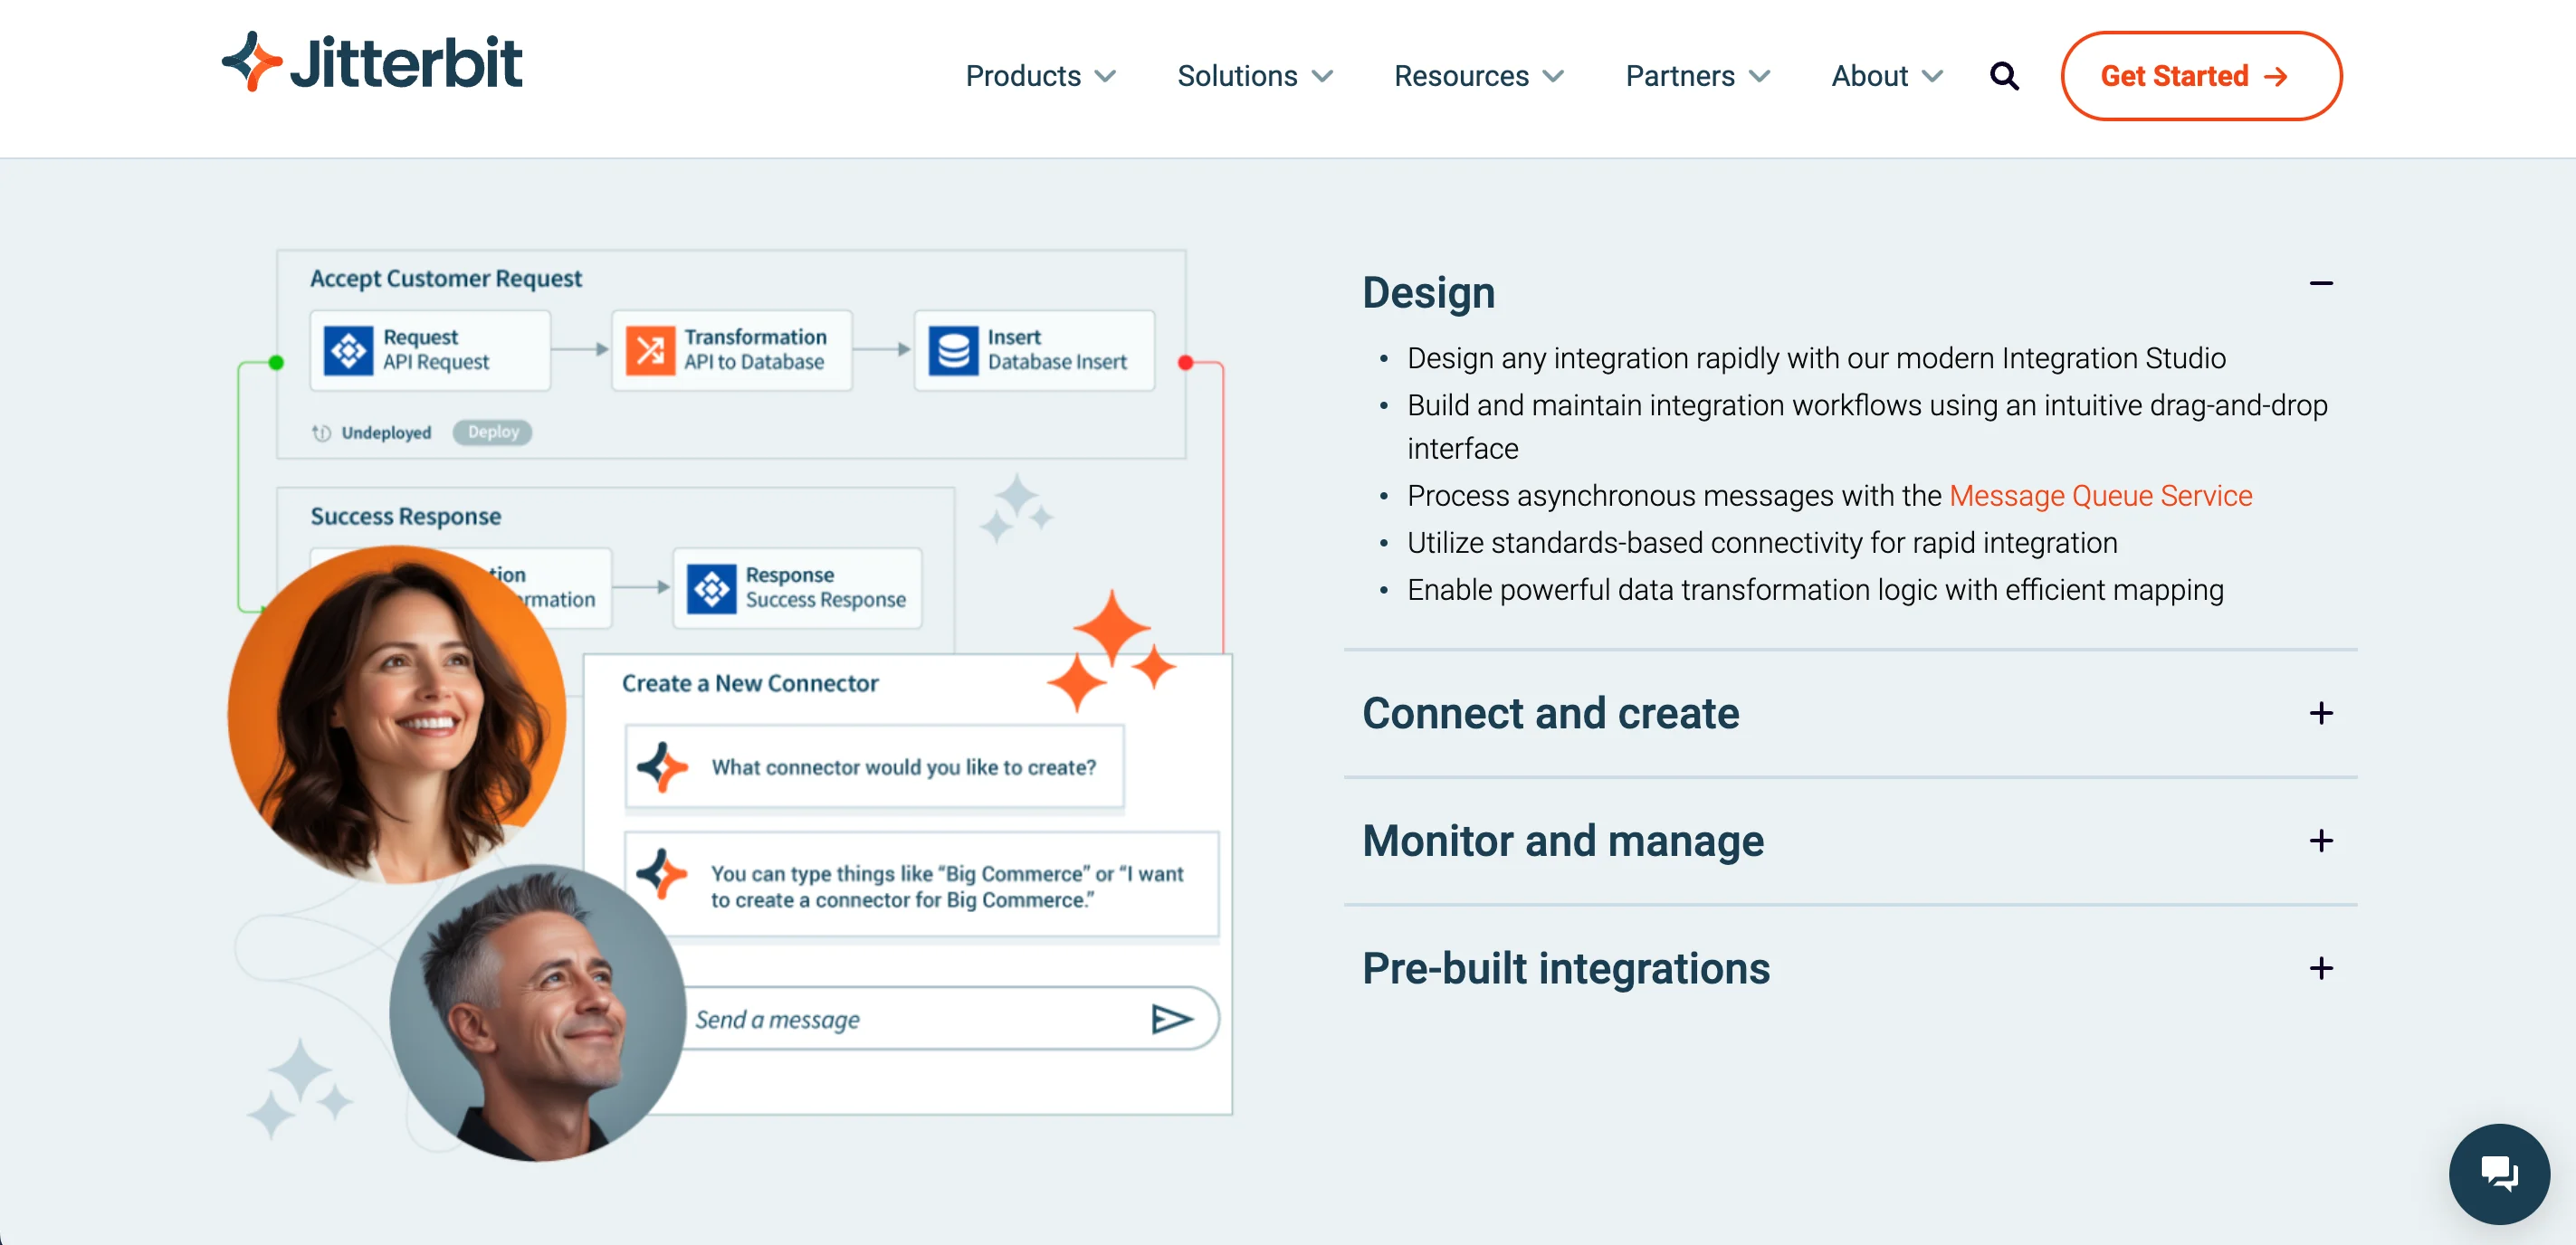Click the Jitterbit logo

pos(371,61)
